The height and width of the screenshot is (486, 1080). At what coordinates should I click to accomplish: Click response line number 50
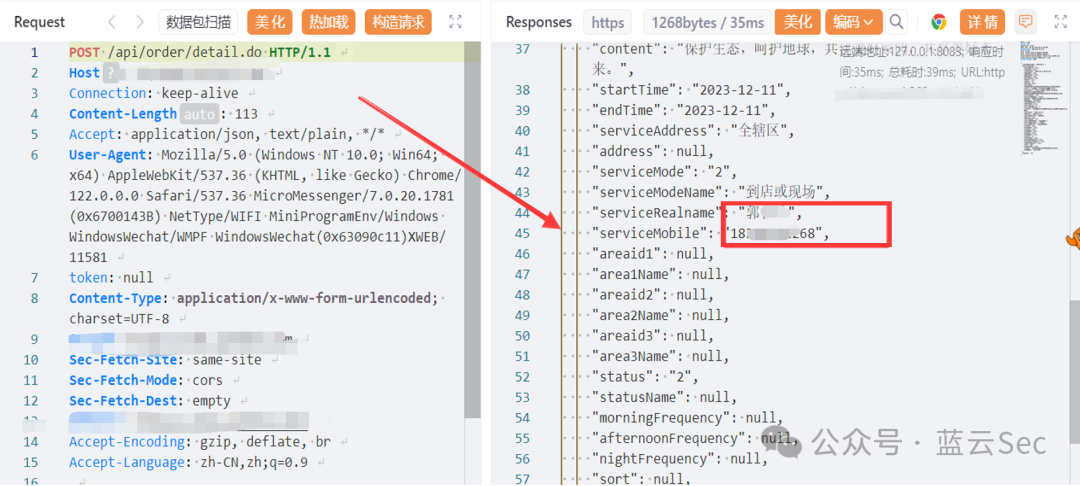[522, 336]
